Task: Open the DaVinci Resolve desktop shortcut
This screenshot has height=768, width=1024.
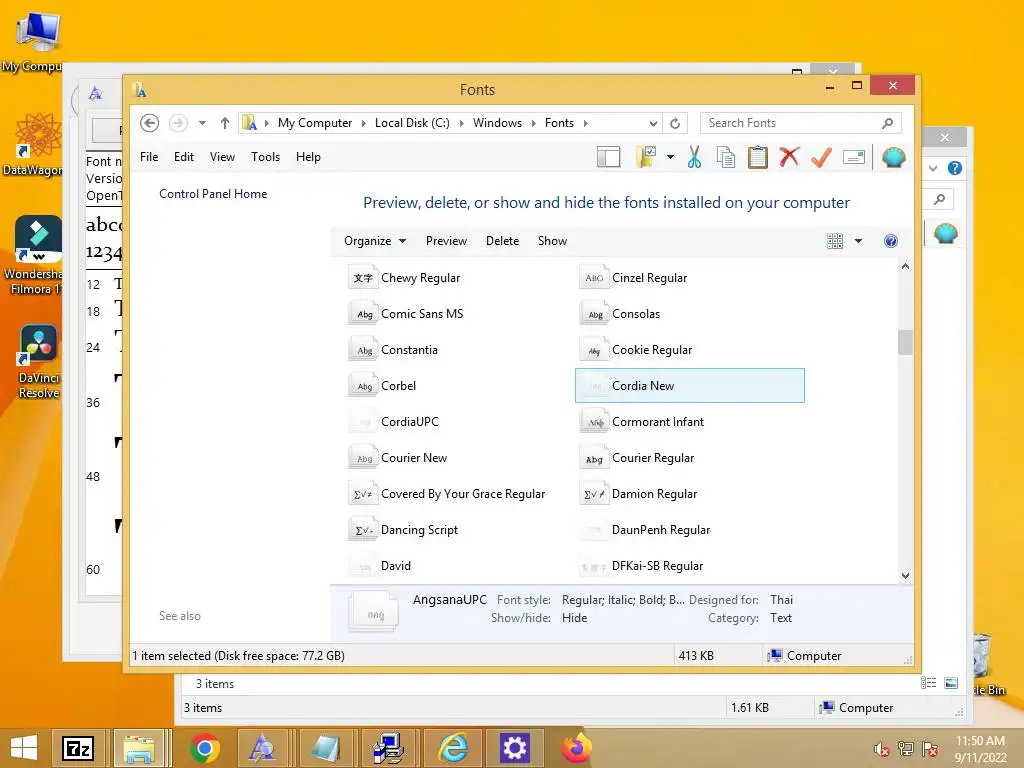Action: (x=38, y=361)
